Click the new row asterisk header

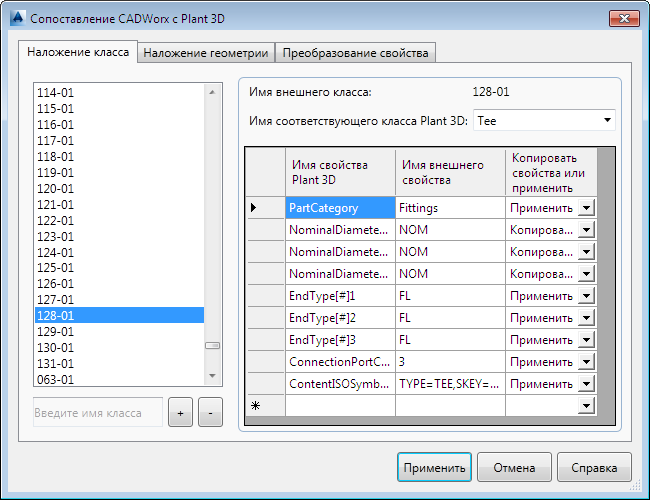pos(265,405)
